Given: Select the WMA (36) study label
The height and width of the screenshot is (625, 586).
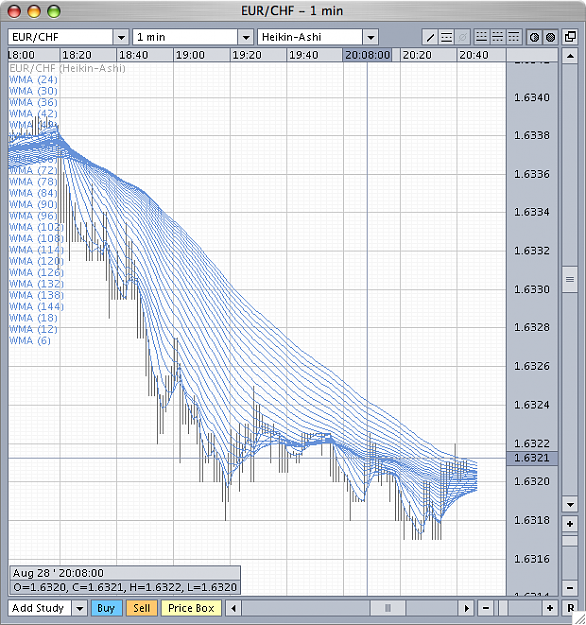Looking at the screenshot, I should point(33,102).
